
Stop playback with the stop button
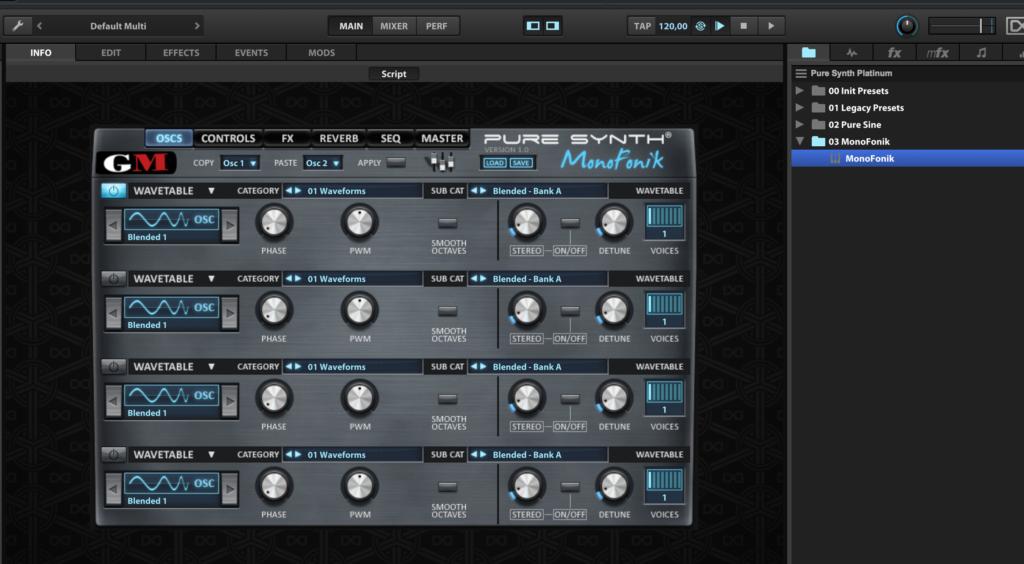pyautogui.click(x=743, y=26)
